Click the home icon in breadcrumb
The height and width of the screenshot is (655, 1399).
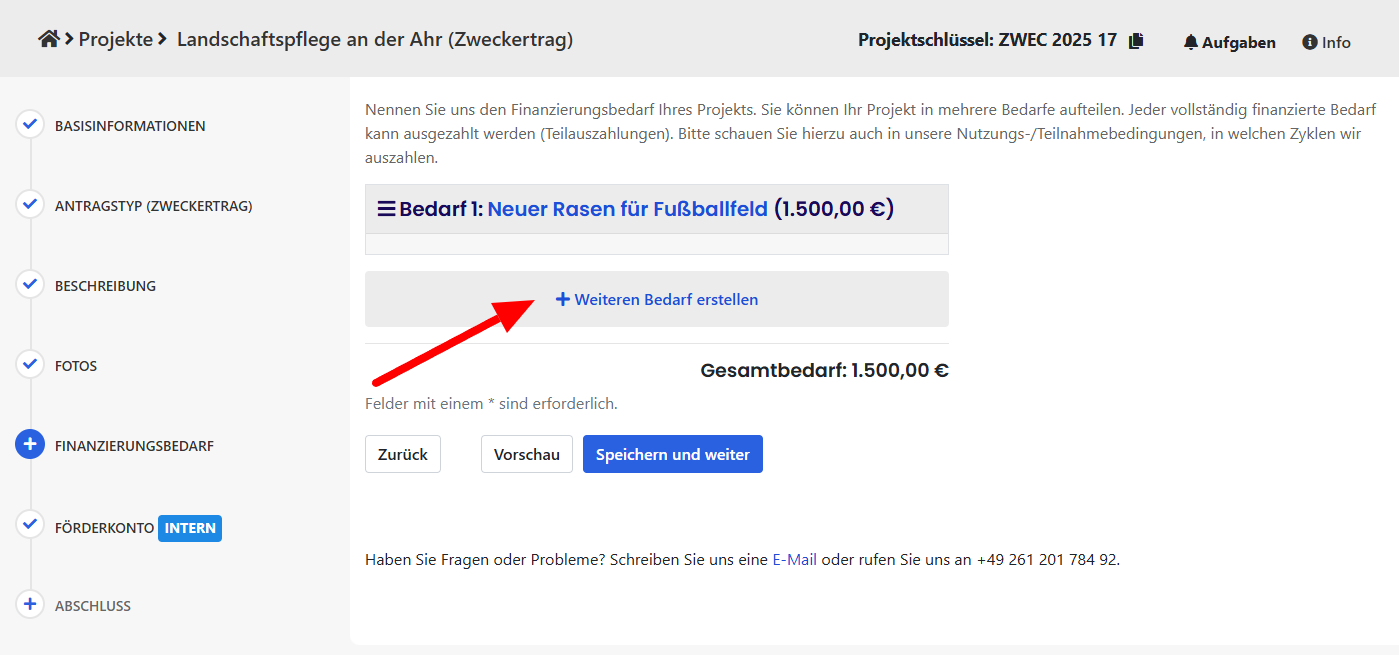point(48,39)
